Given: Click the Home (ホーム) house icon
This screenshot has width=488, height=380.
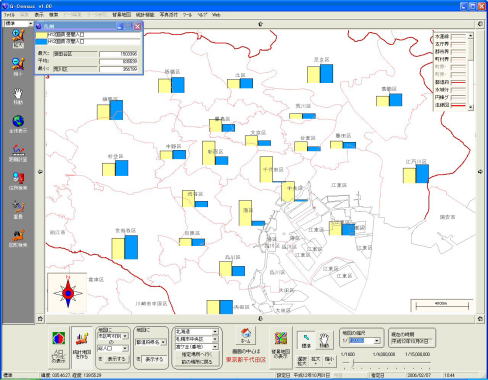Looking at the screenshot, I should tap(246, 335).
